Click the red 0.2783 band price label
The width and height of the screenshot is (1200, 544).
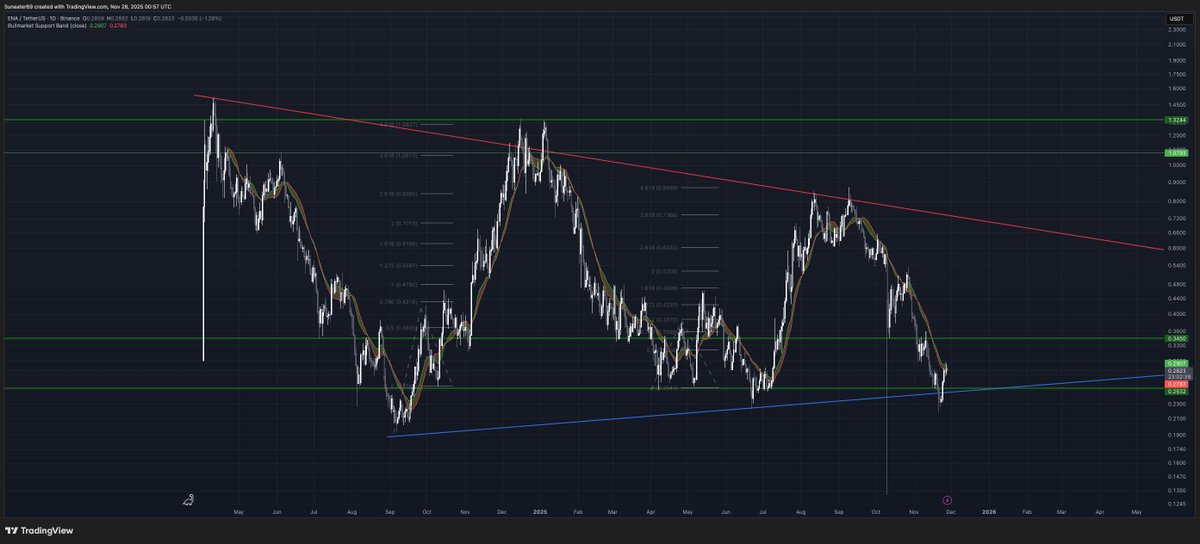[x=1175, y=384]
